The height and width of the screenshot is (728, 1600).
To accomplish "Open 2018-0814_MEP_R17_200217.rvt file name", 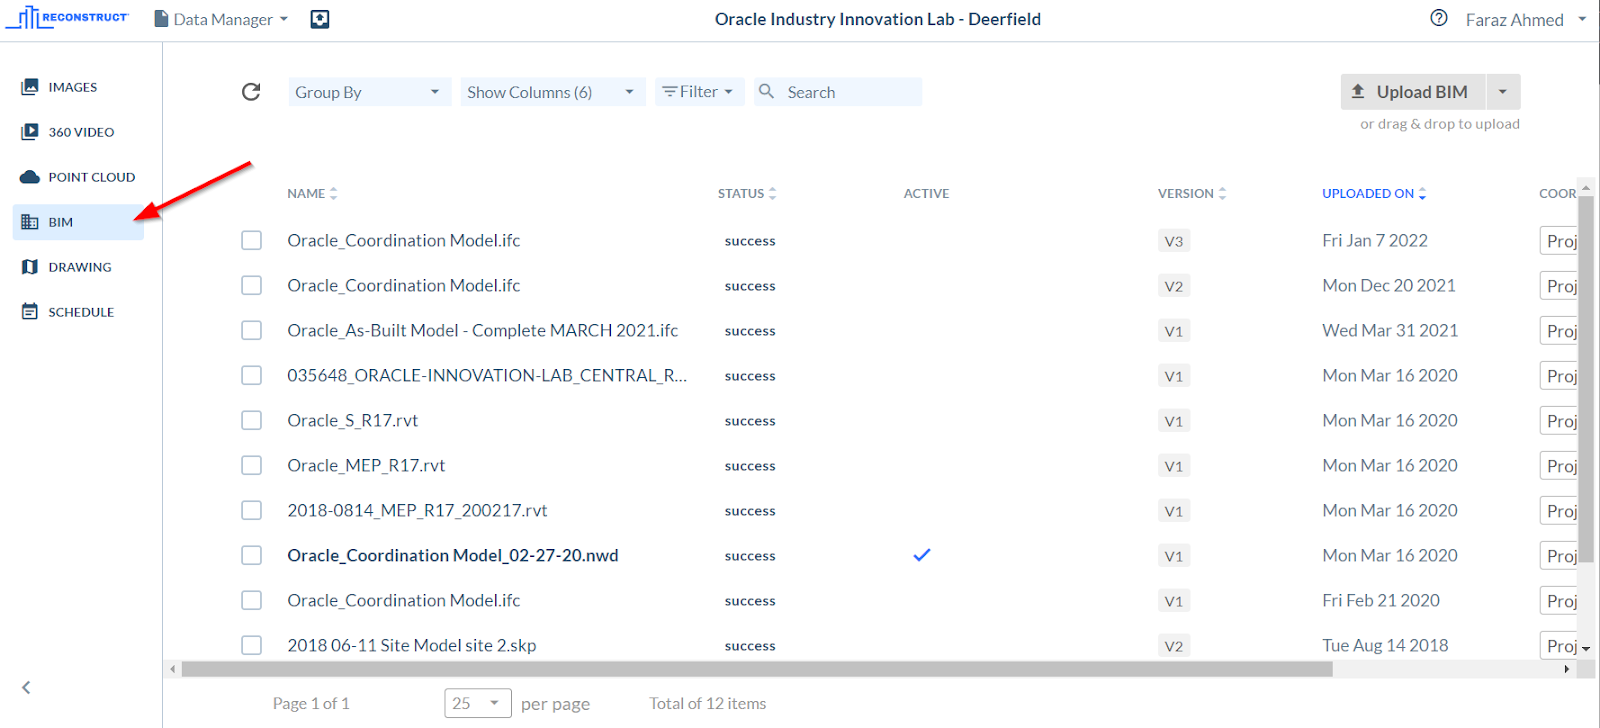I will click(417, 510).
